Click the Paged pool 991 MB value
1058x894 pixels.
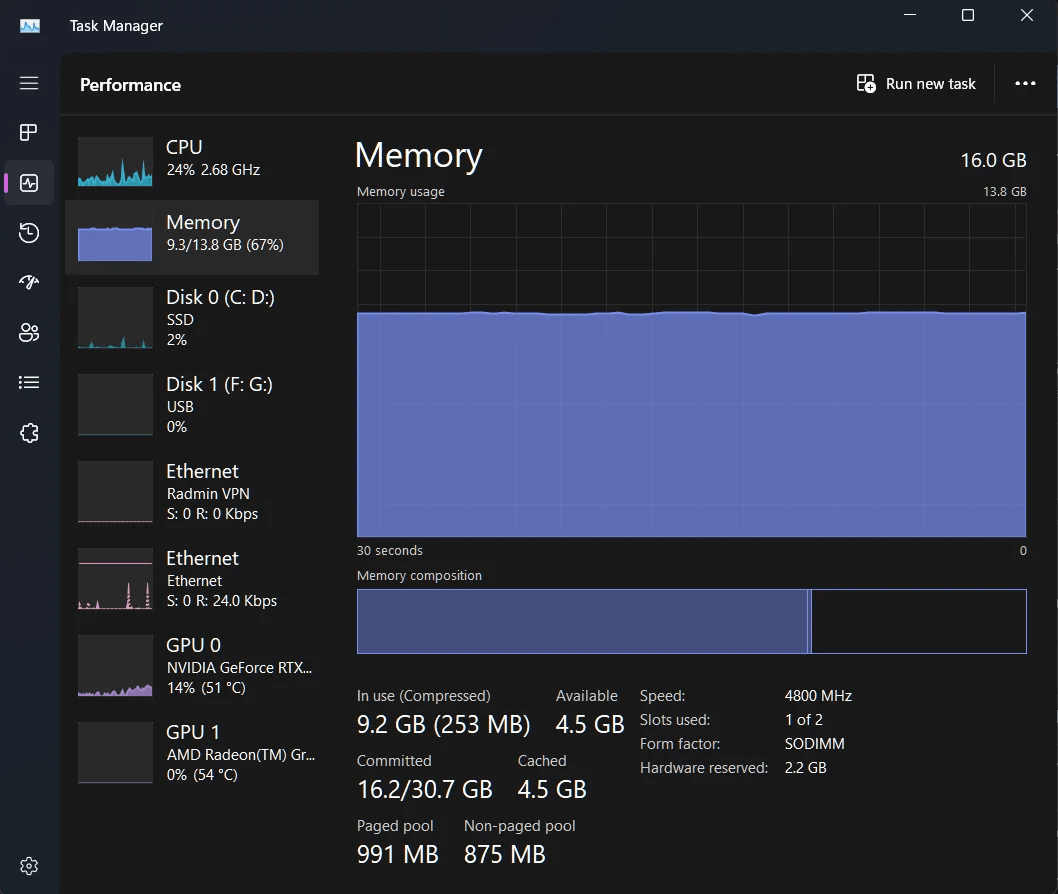(397, 854)
